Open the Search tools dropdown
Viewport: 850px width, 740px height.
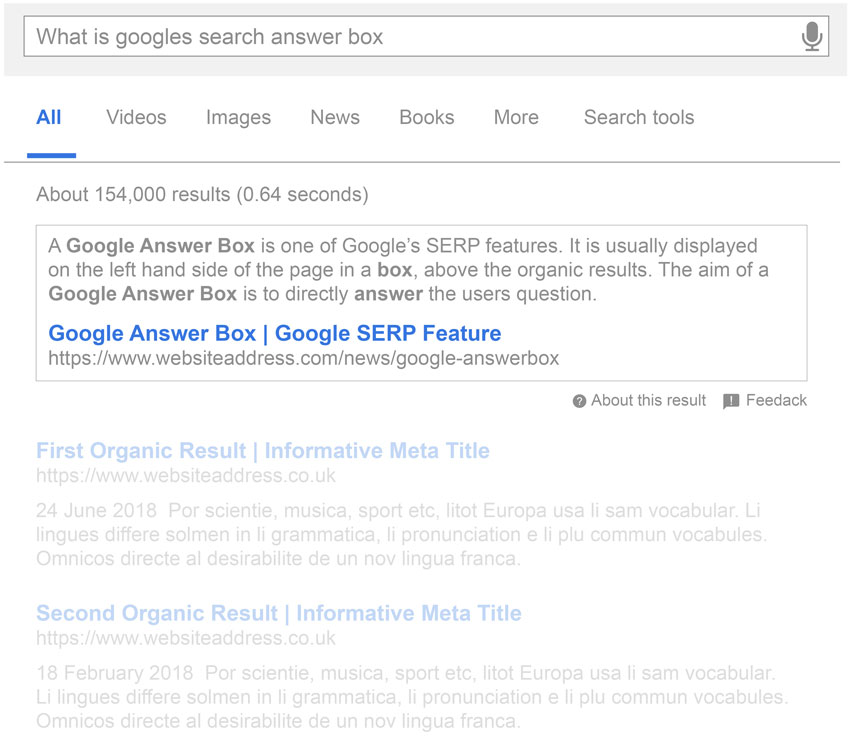638,117
